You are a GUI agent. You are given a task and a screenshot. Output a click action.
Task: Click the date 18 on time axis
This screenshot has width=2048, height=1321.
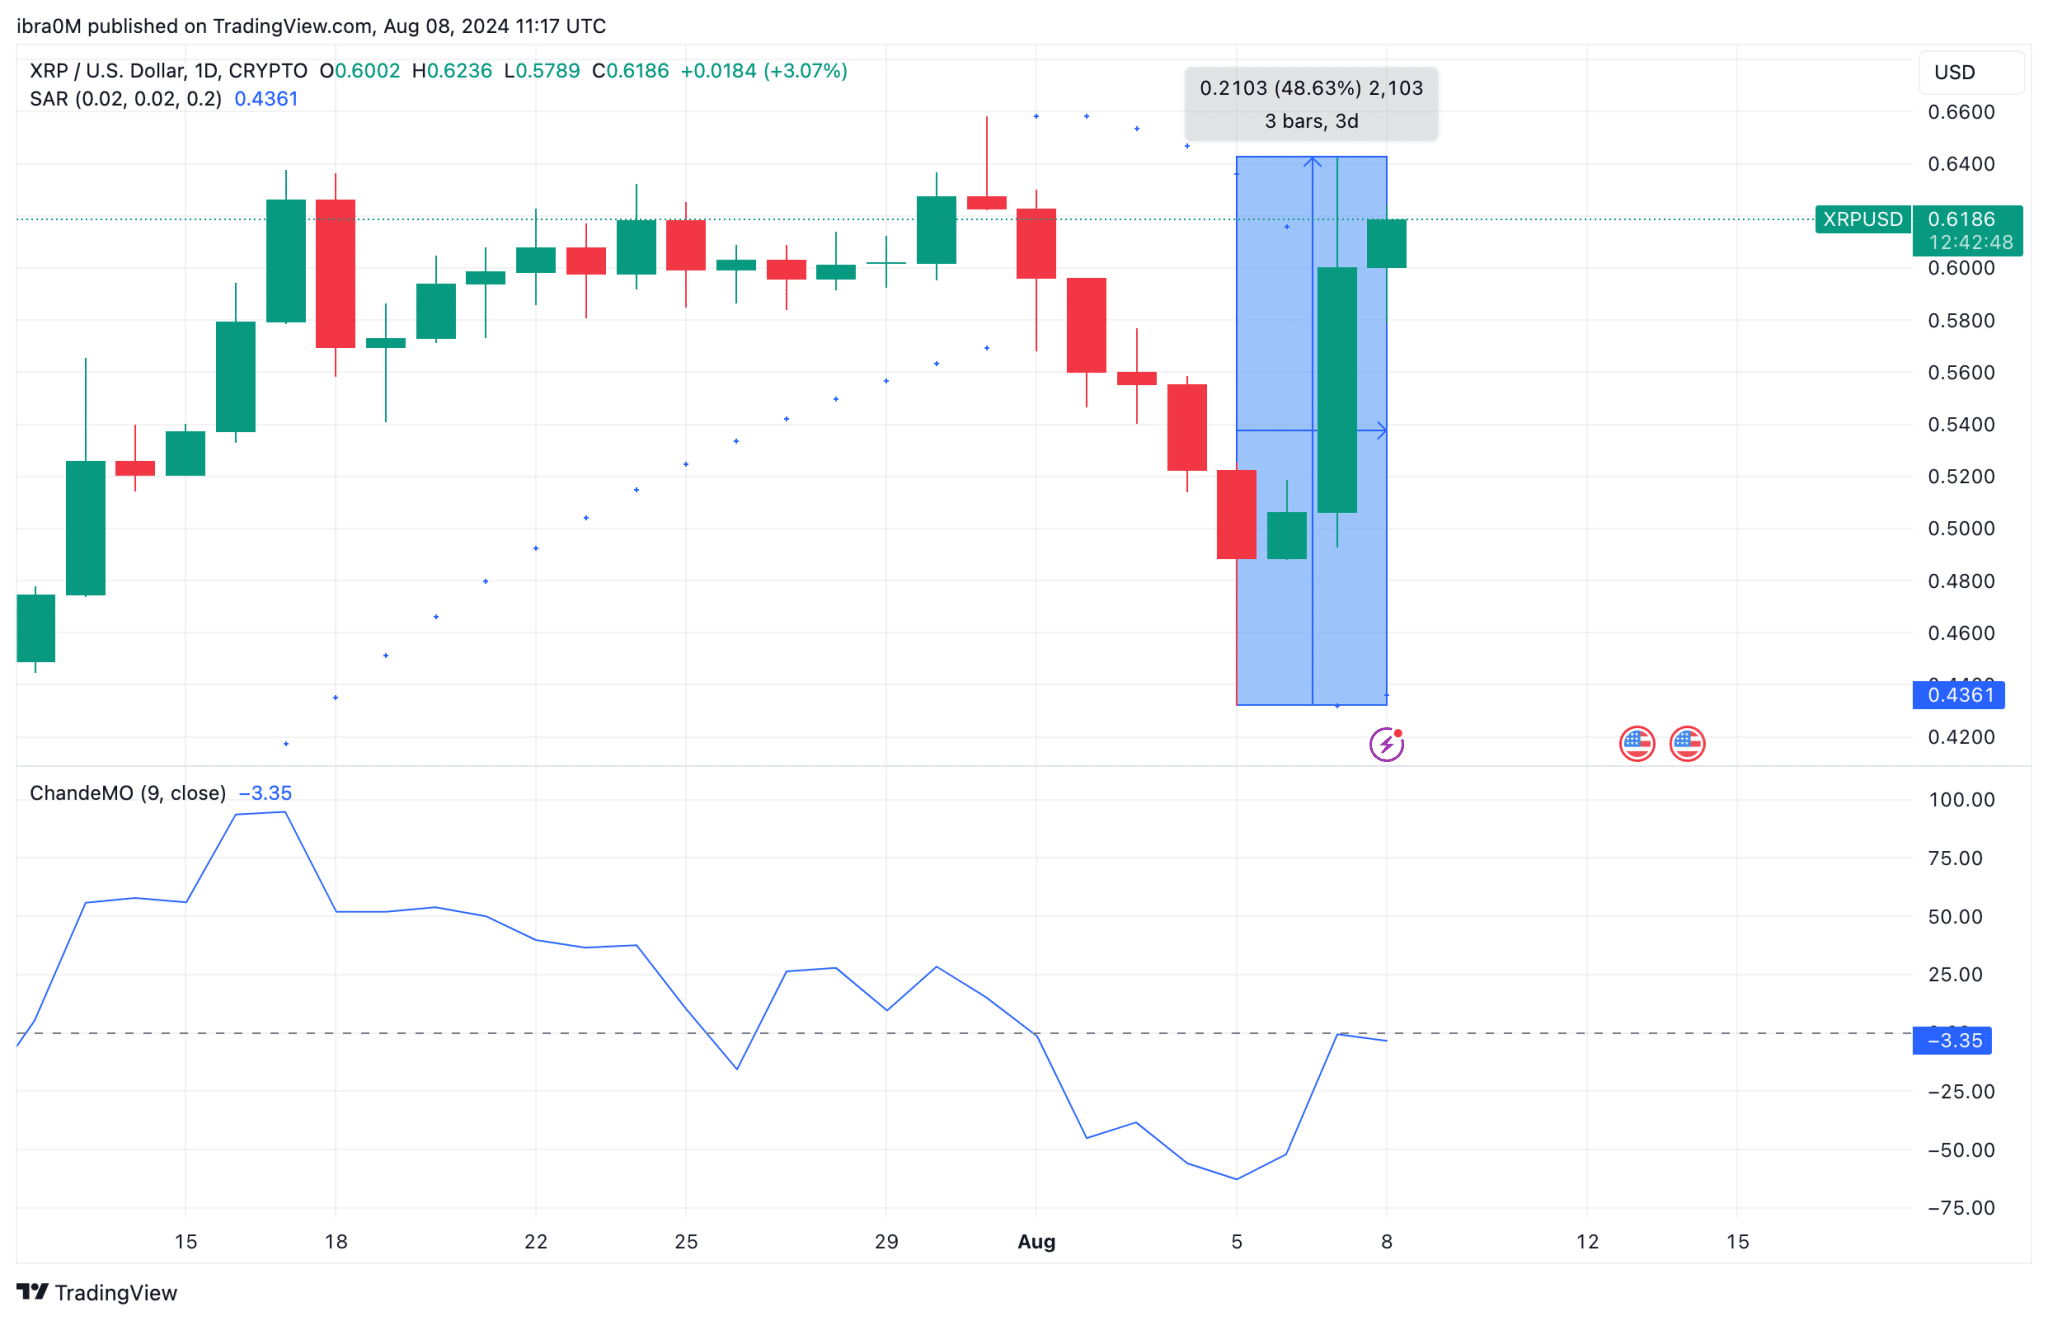point(336,1241)
